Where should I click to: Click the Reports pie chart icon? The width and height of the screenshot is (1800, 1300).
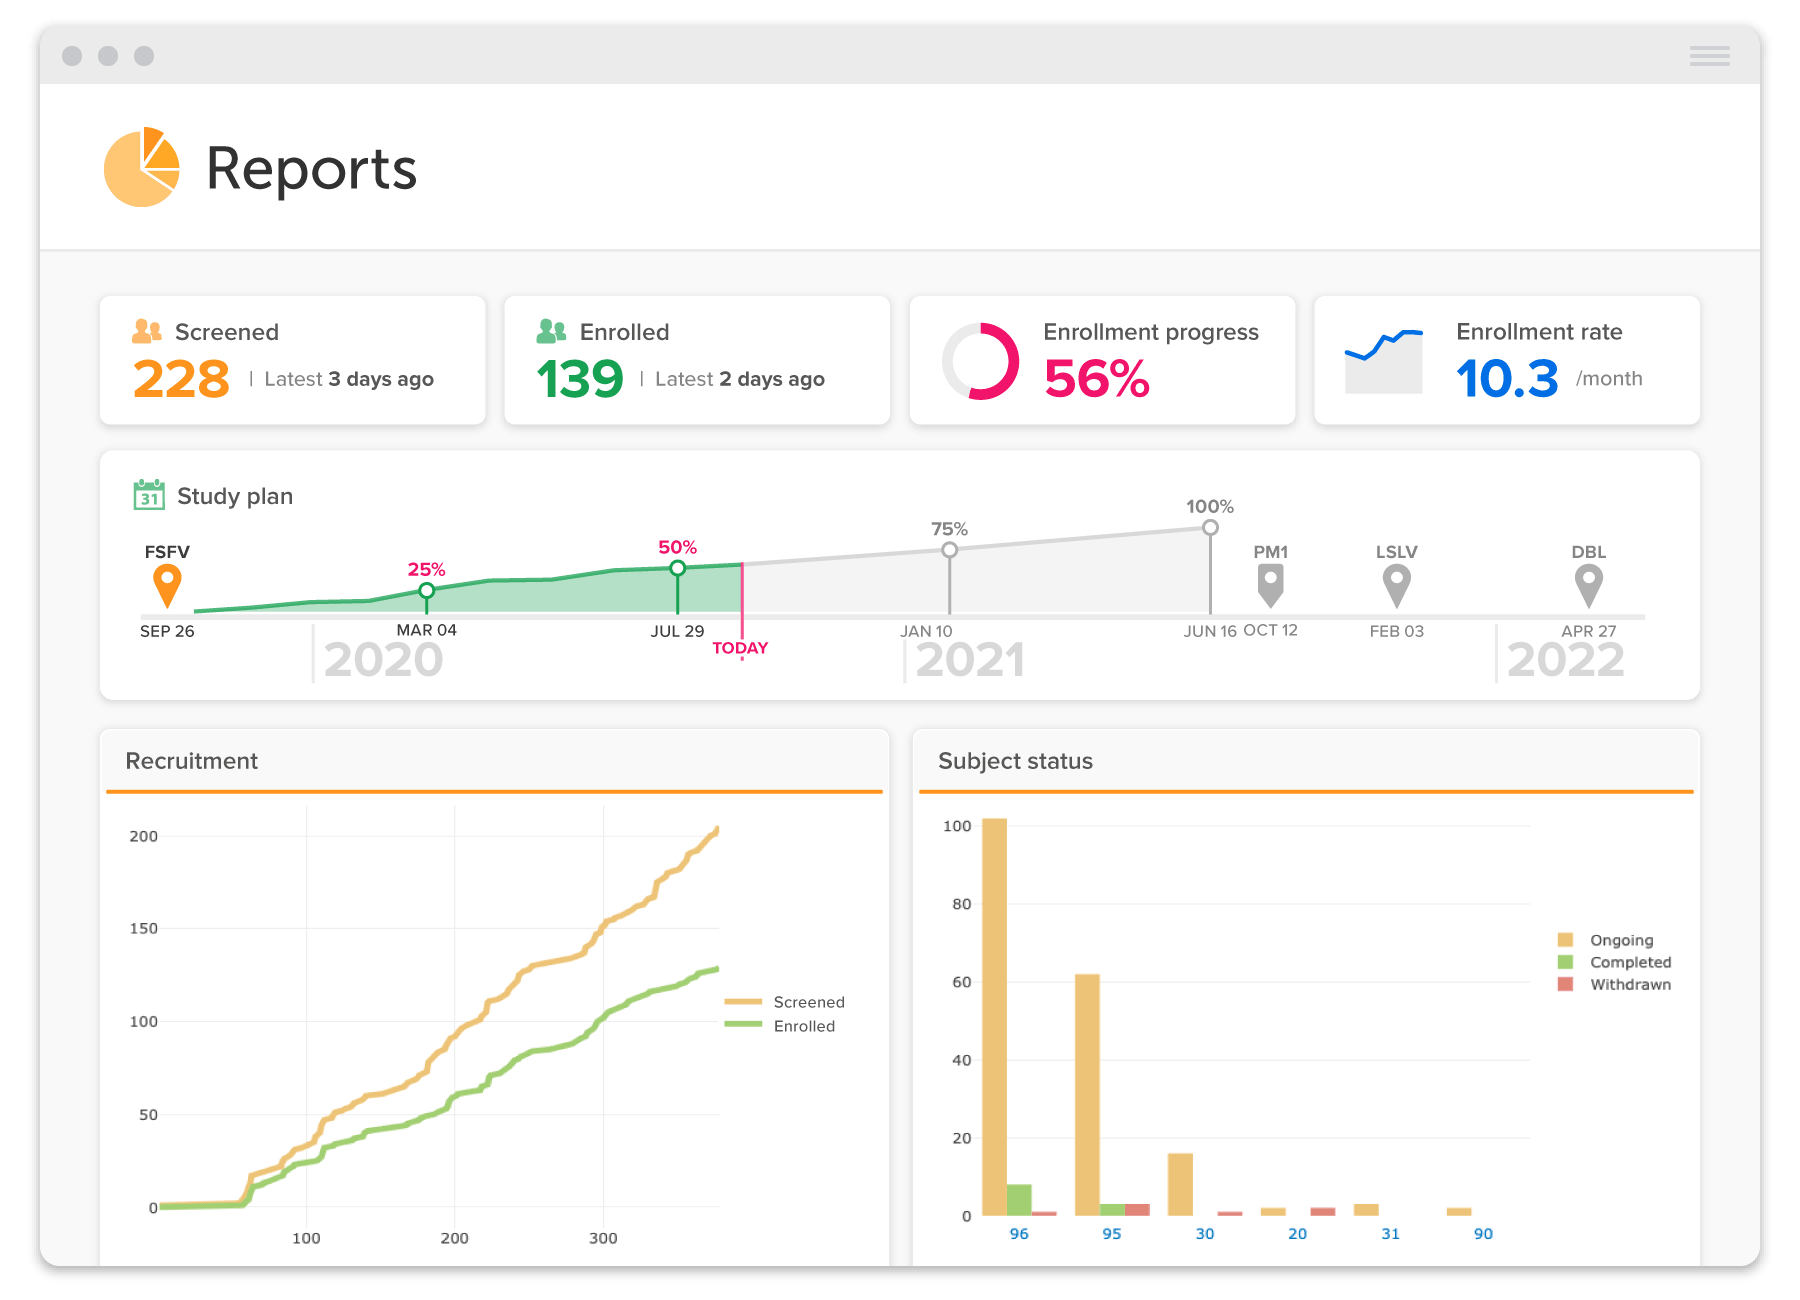(142, 167)
